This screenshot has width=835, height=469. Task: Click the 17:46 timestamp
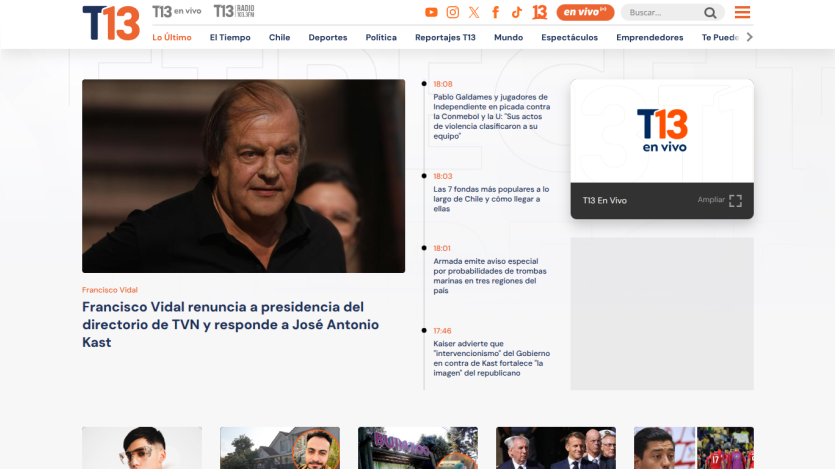(442, 331)
